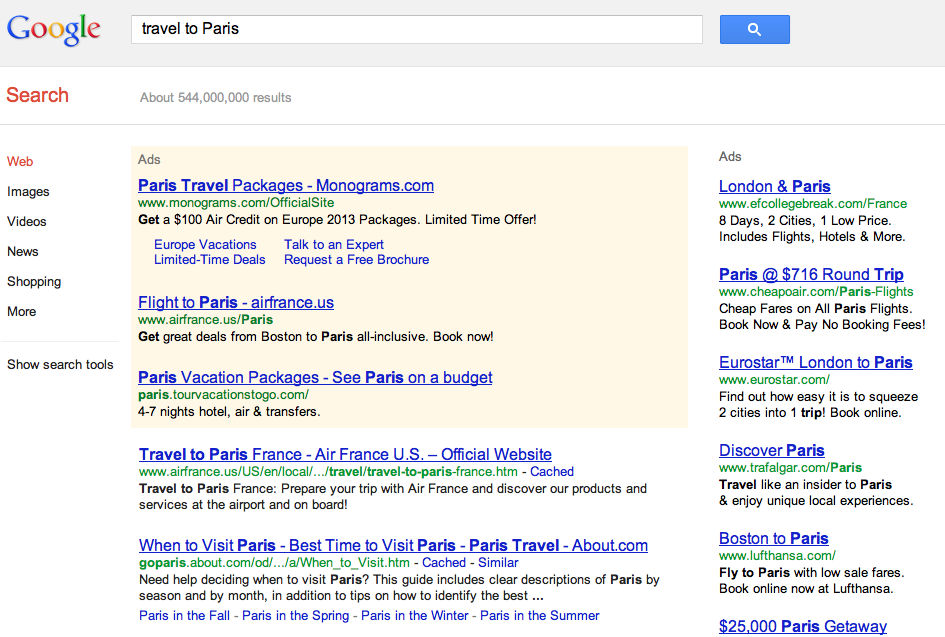
Task: Open Paris in the Winter sublink
Action: [415, 616]
